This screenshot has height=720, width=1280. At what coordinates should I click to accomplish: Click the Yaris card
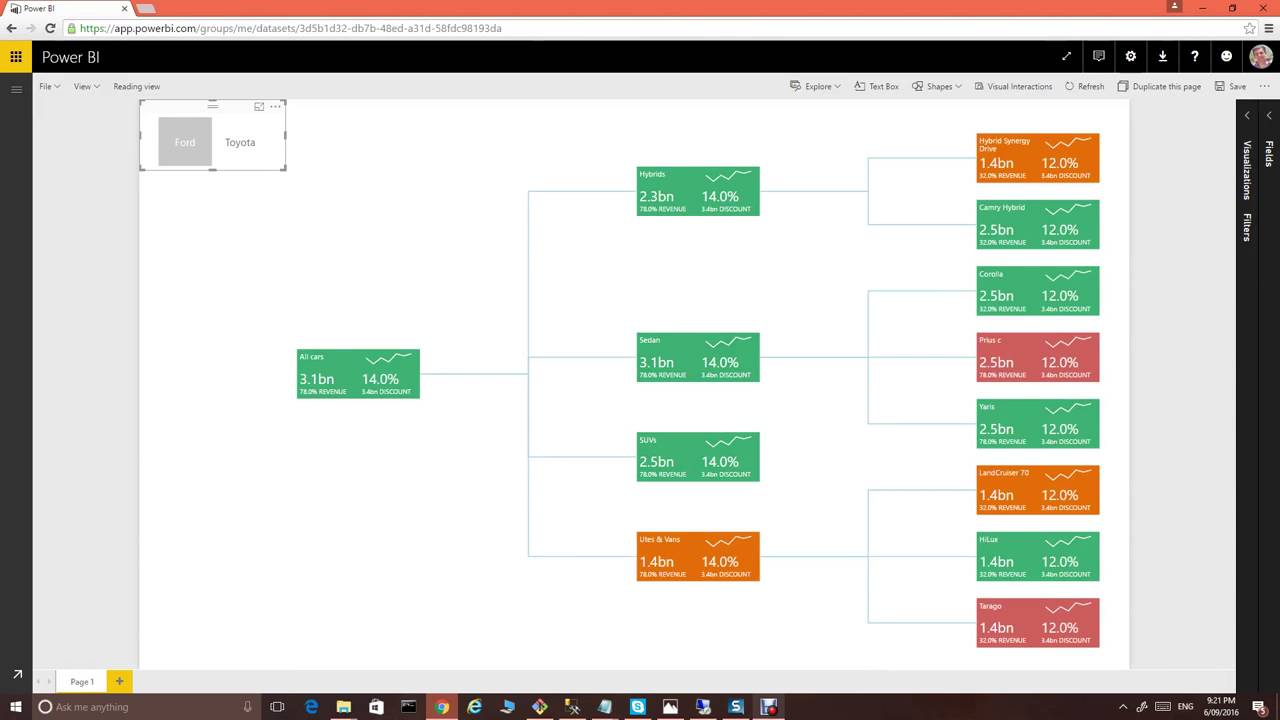pyautogui.click(x=1038, y=424)
